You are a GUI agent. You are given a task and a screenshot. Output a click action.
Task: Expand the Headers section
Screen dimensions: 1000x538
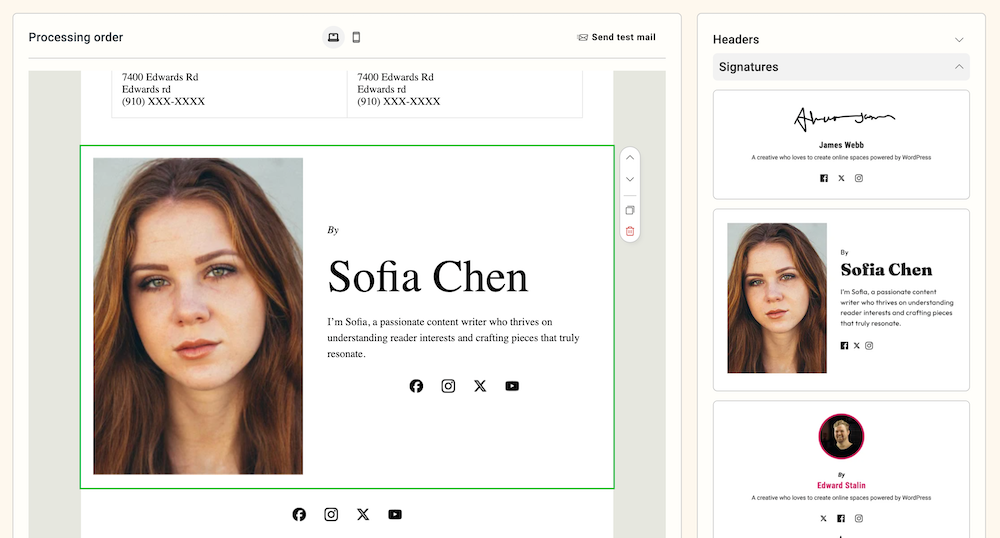click(x=841, y=40)
